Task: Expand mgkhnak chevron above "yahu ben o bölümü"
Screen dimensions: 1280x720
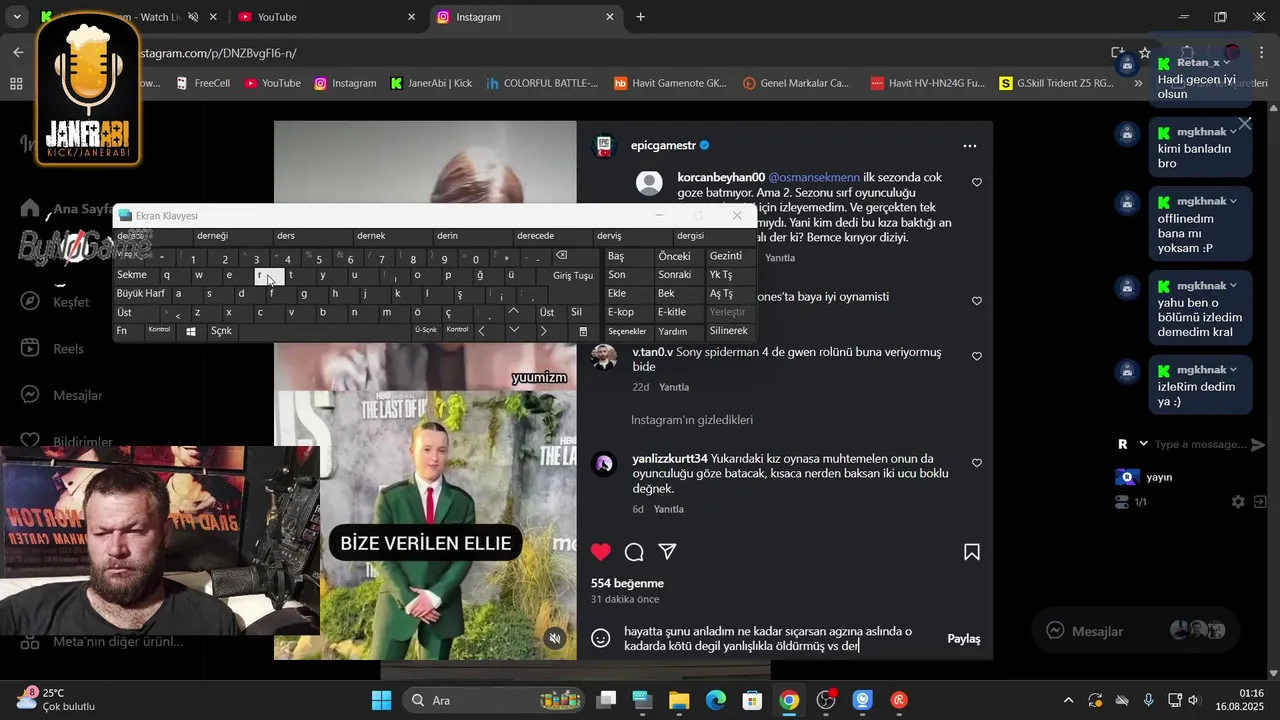Action: click(1233, 286)
